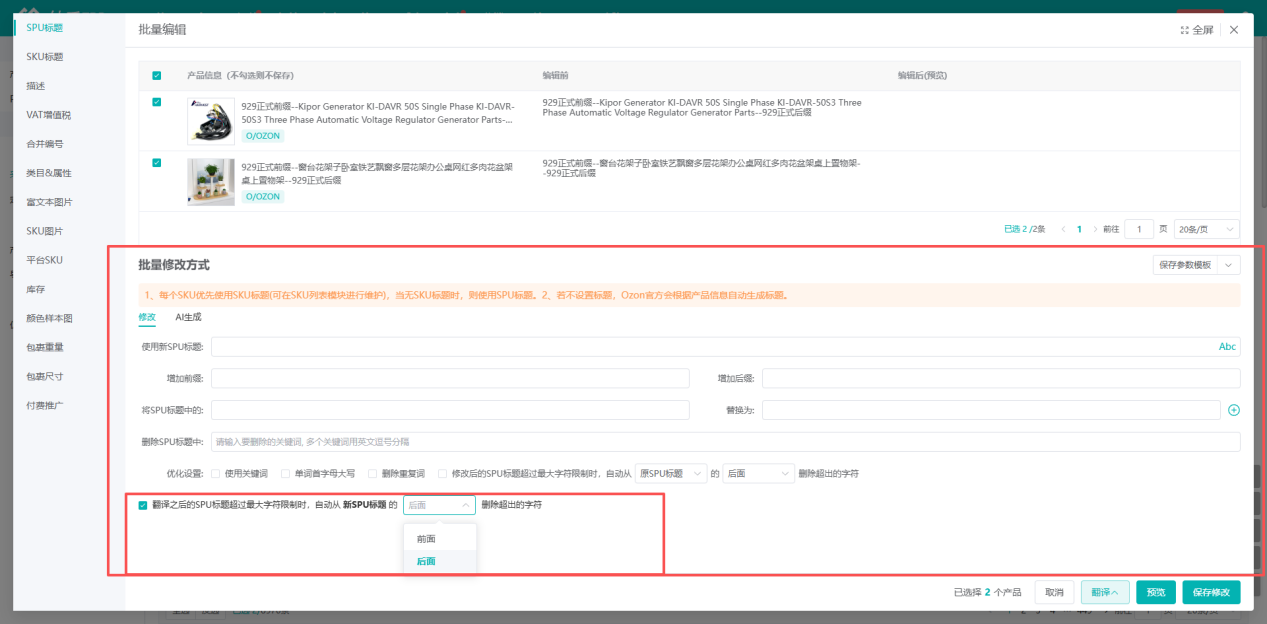
Task: Open SKU标题 in the left sidebar
Action: click(x=45, y=57)
